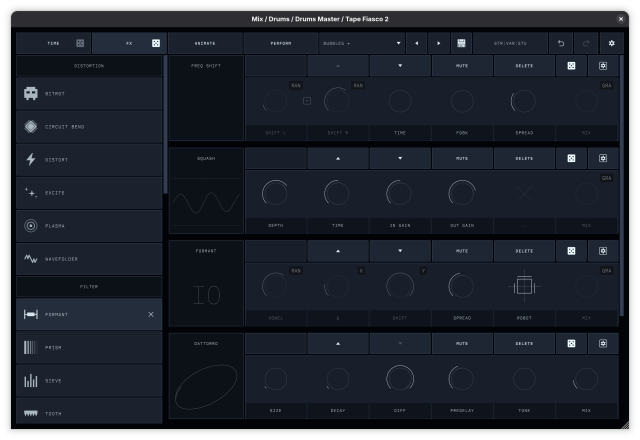Randomize Squash with the dice icon
This screenshot has width=640, height=440.
pyautogui.click(x=571, y=158)
